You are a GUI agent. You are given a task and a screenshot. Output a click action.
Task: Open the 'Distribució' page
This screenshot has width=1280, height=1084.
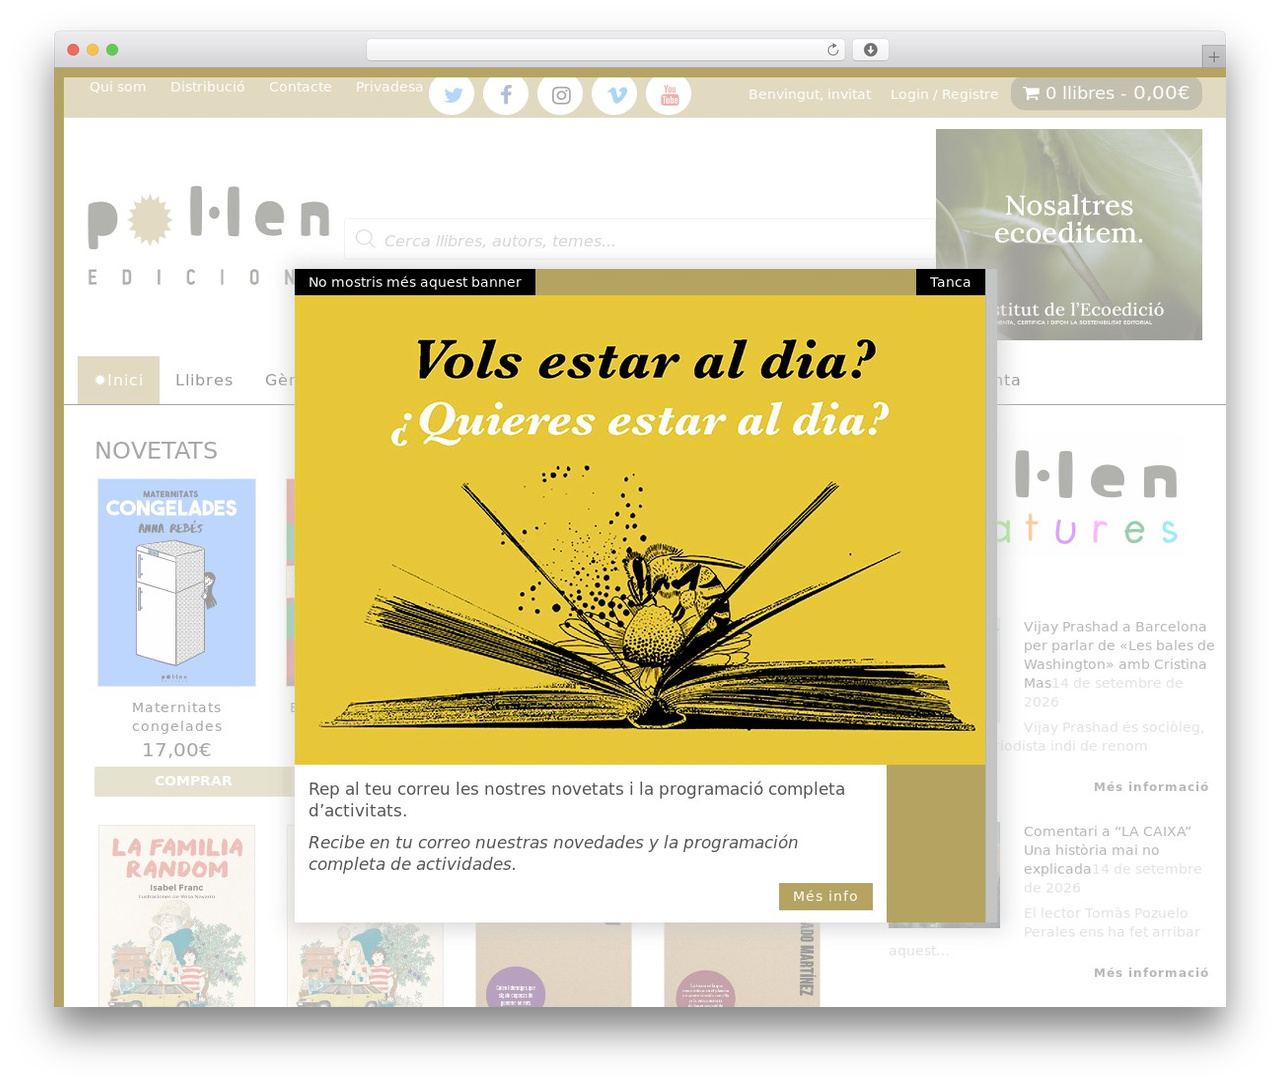point(207,87)
